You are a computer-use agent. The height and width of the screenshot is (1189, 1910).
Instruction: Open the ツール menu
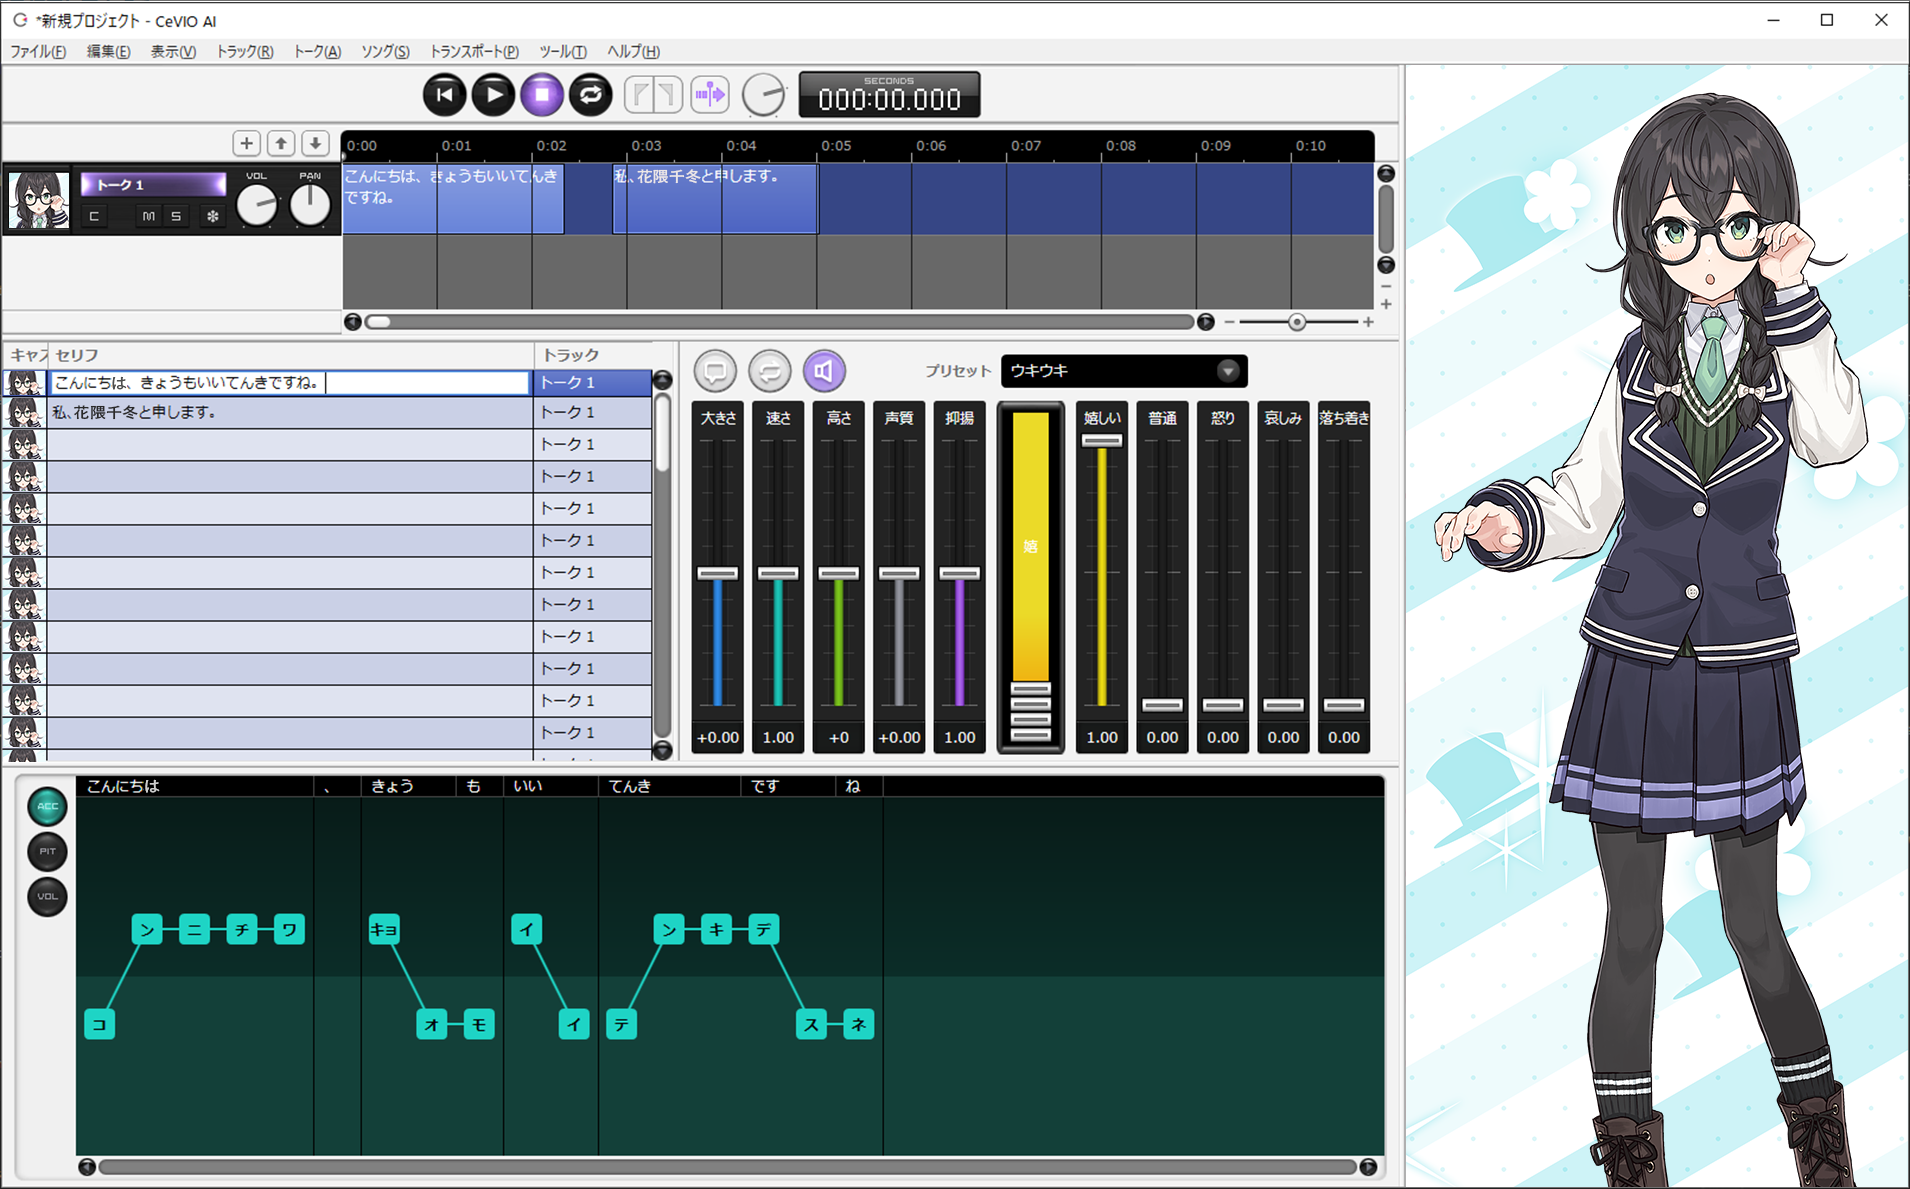coord(562,51)
